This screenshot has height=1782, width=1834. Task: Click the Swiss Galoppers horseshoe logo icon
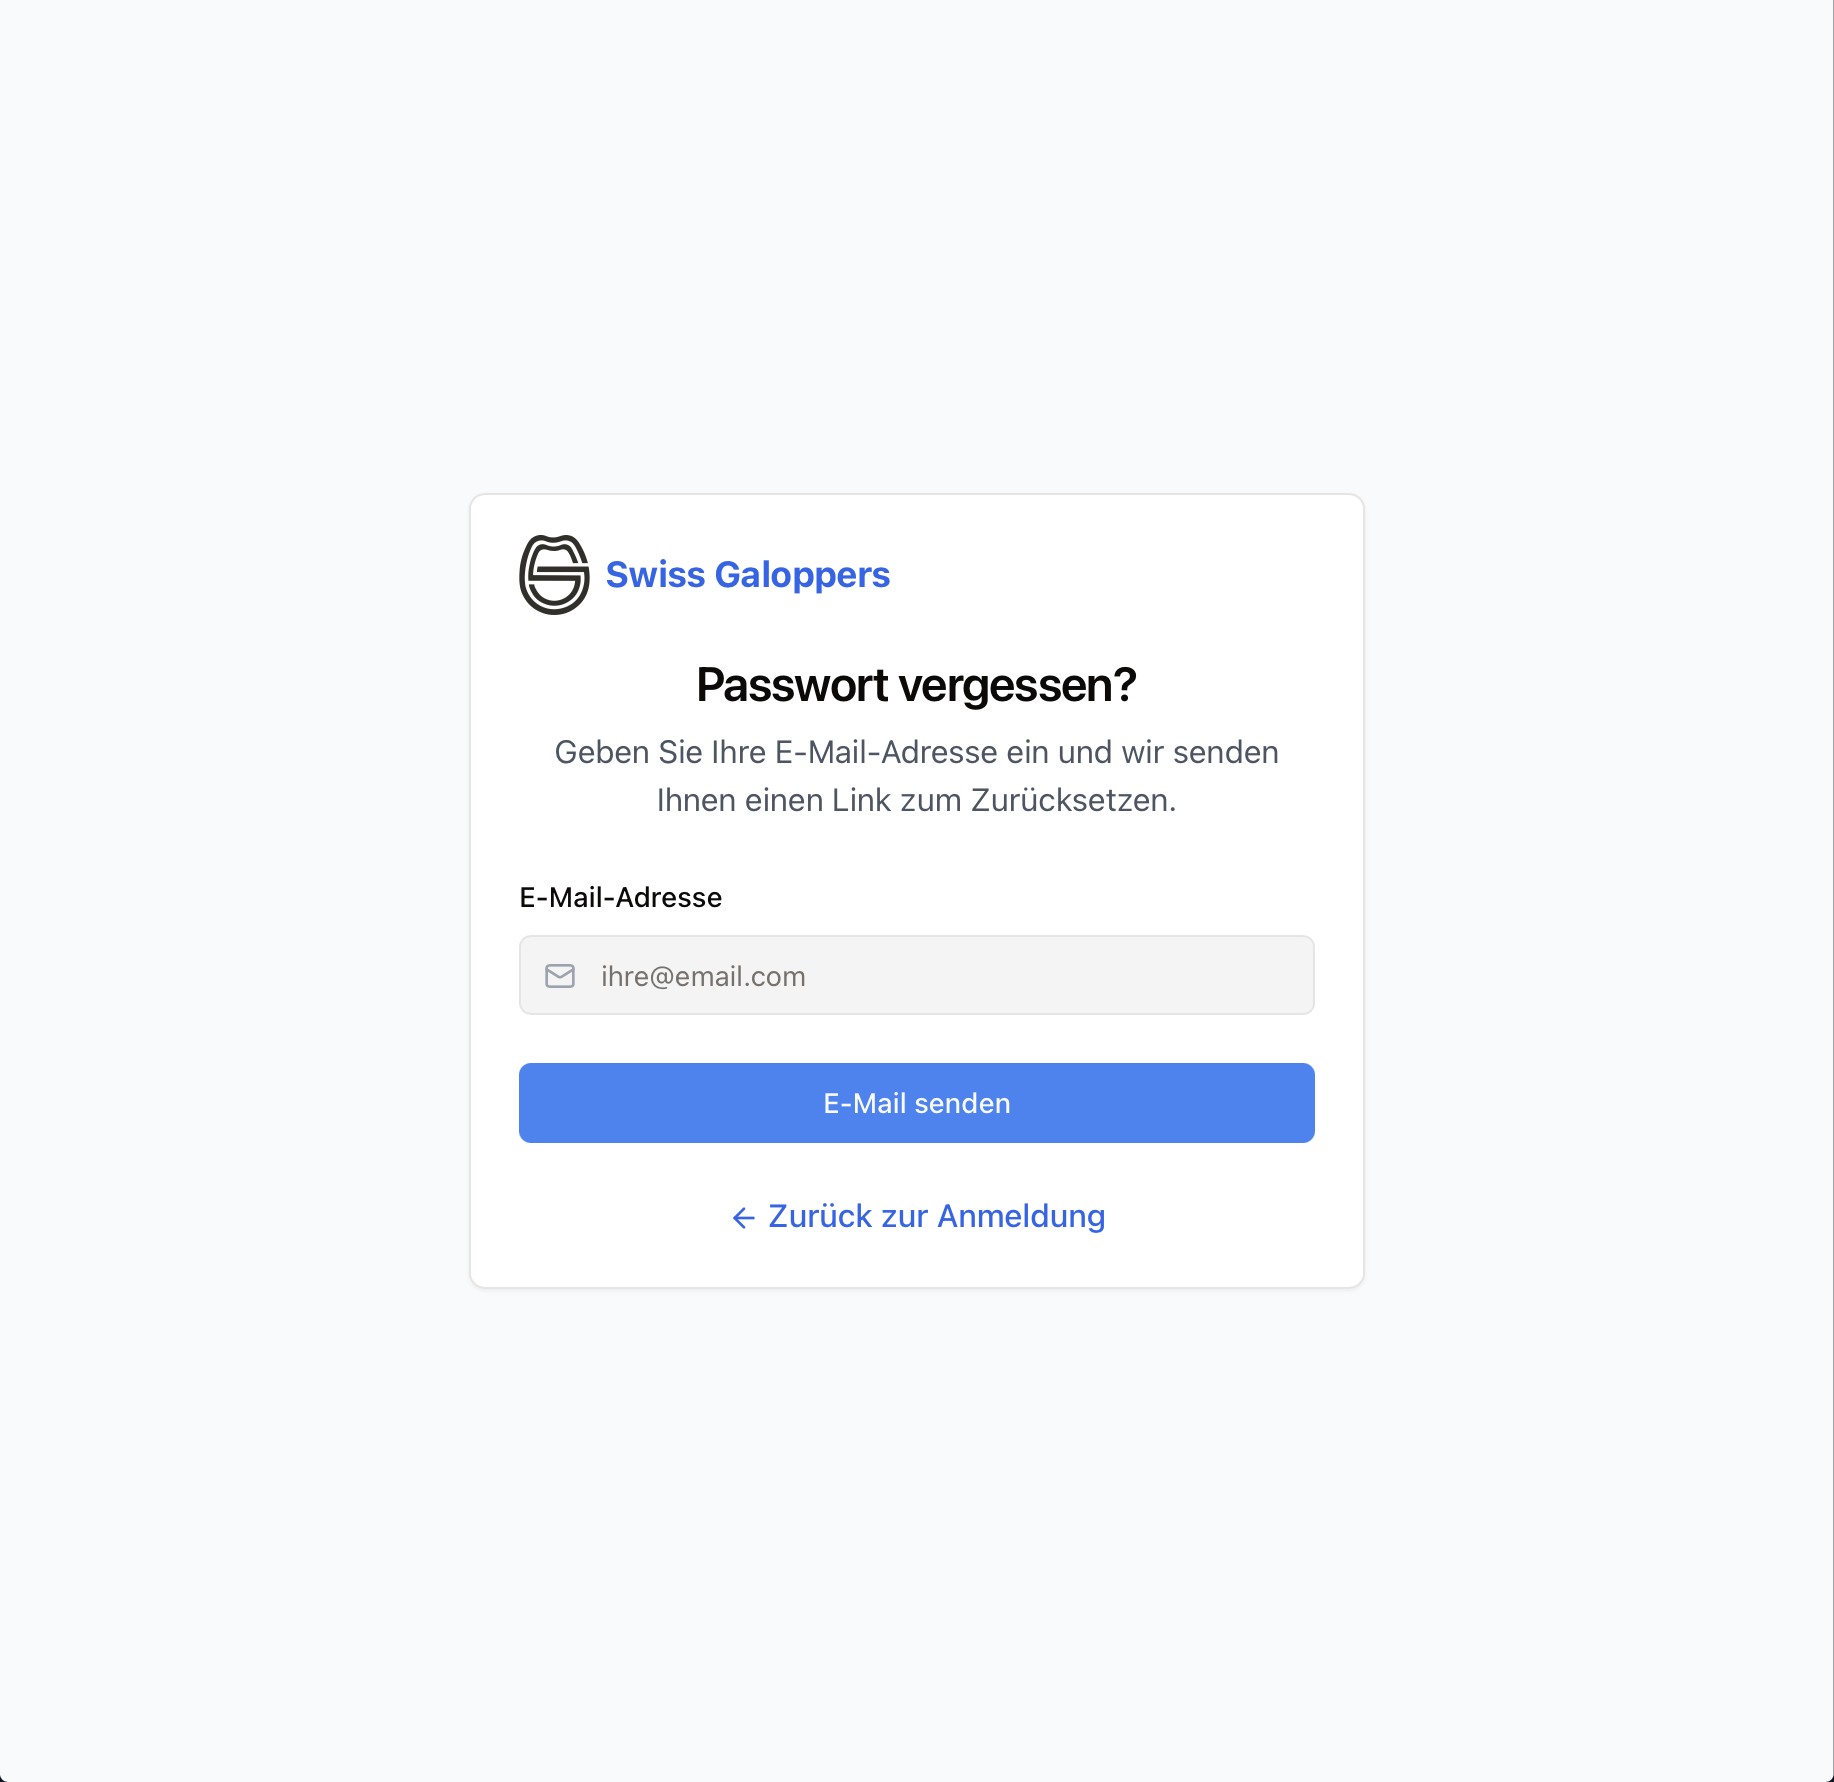pyautogui.click(x=554, y=575)
